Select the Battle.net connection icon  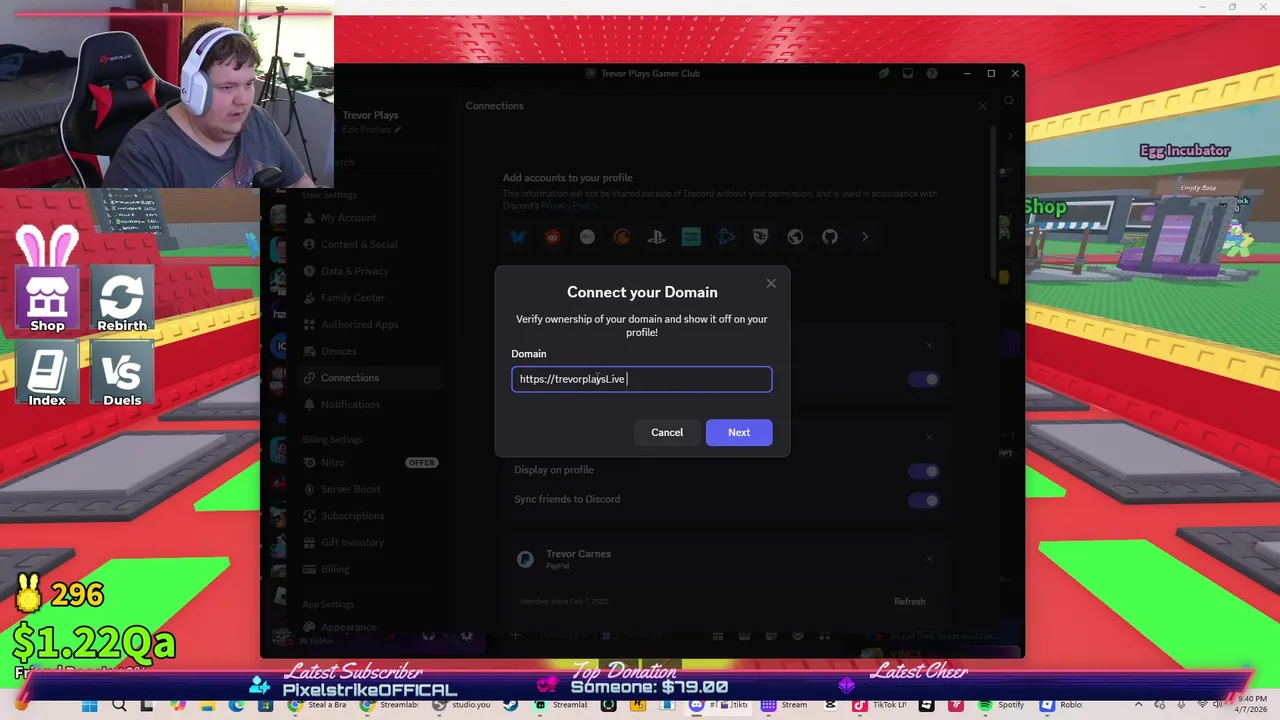point(726,237)
